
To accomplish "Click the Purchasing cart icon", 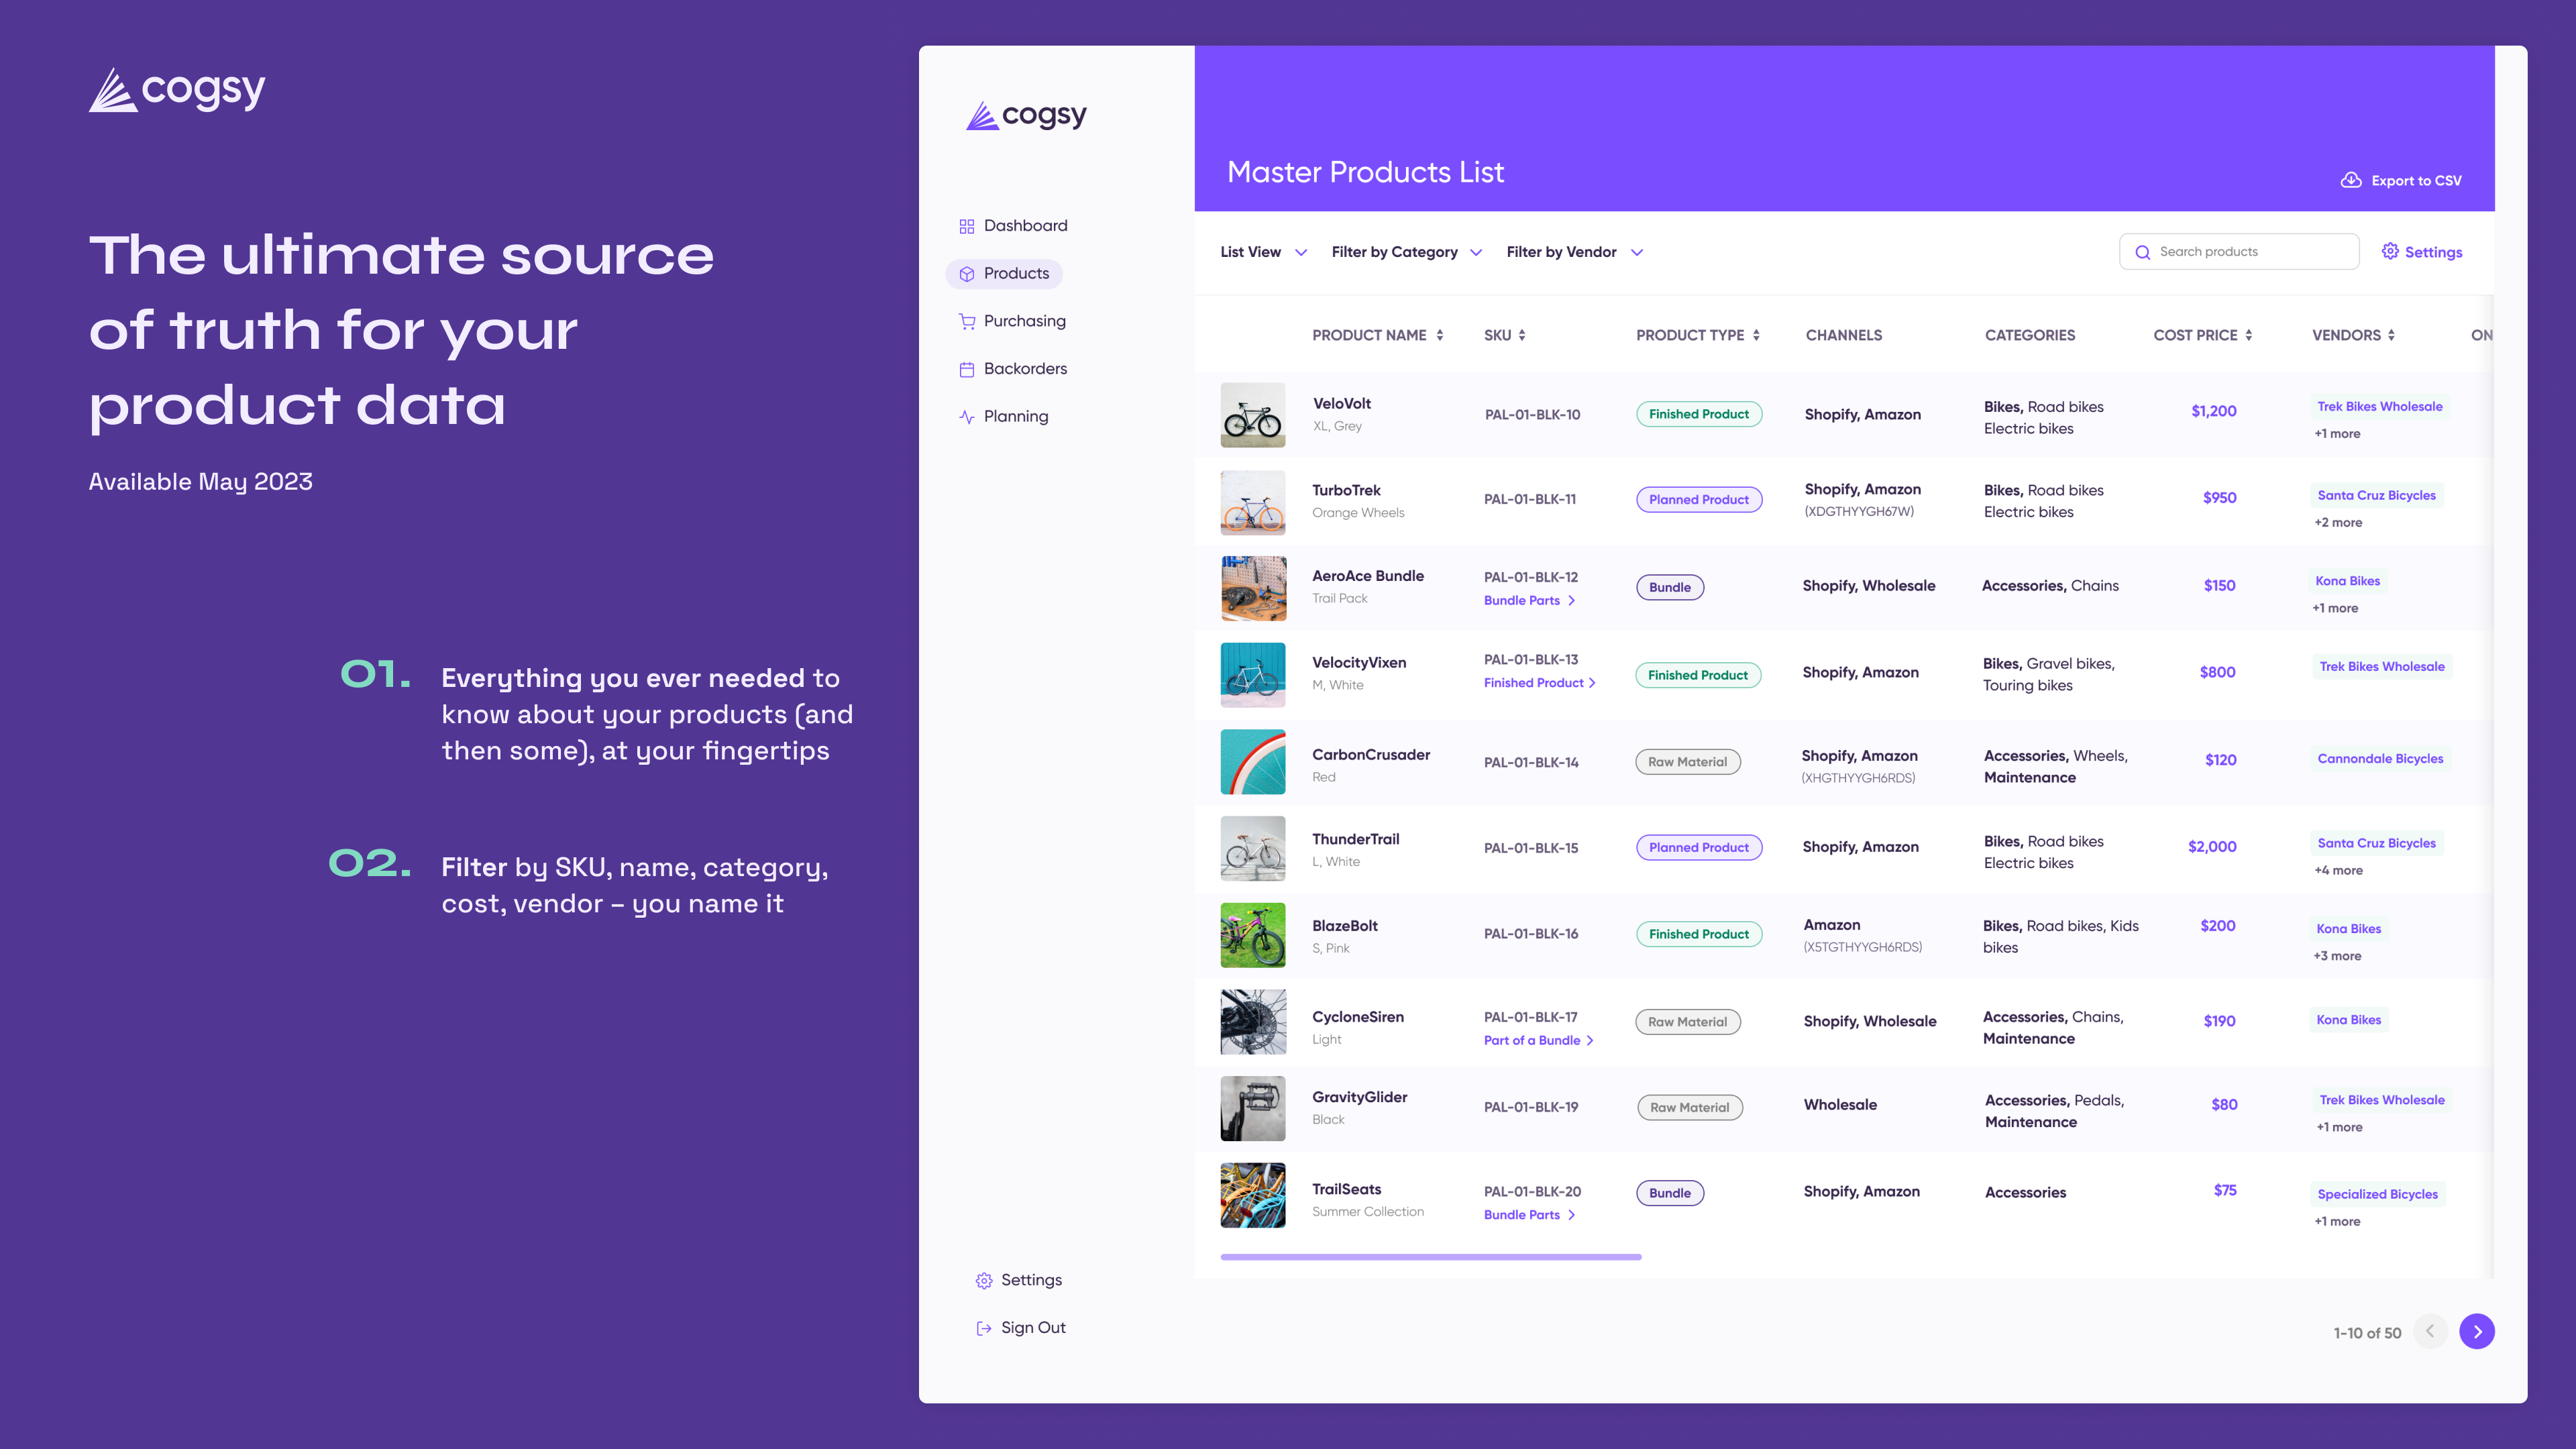I will (x=966, y=321).
